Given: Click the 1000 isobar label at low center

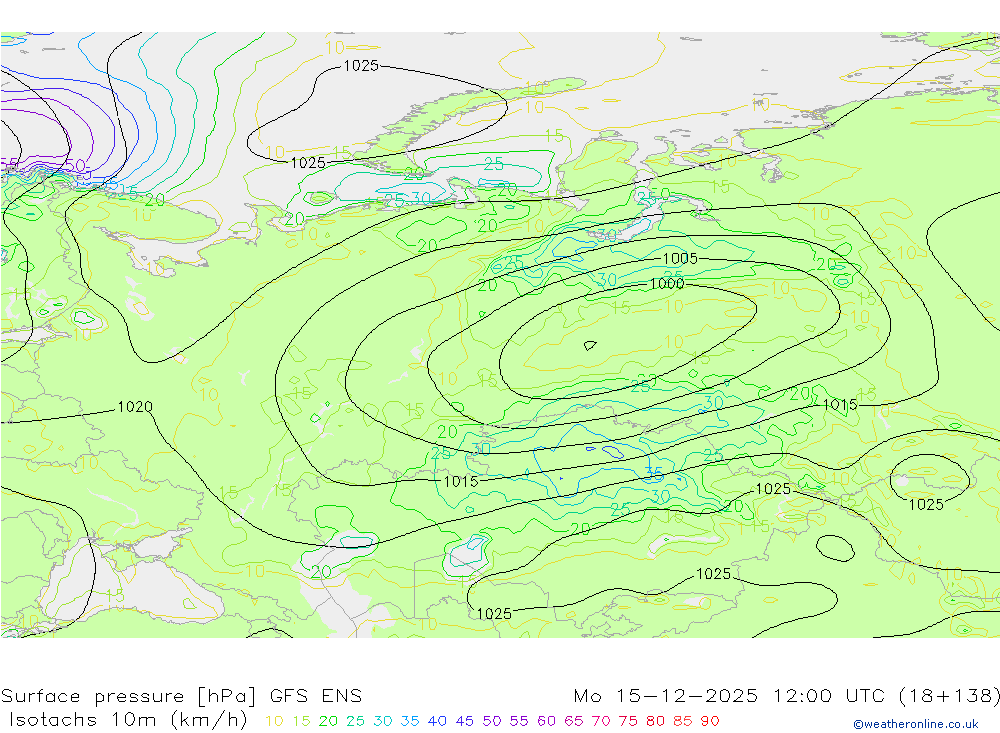Looking at the screenshot, I should pos(667,284).
